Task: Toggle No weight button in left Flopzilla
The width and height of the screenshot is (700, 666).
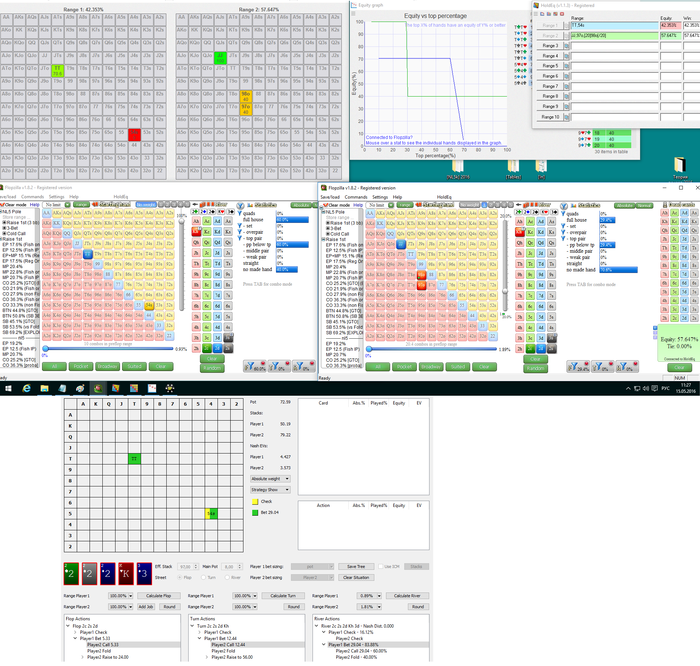Action: (x=146, y=204)
